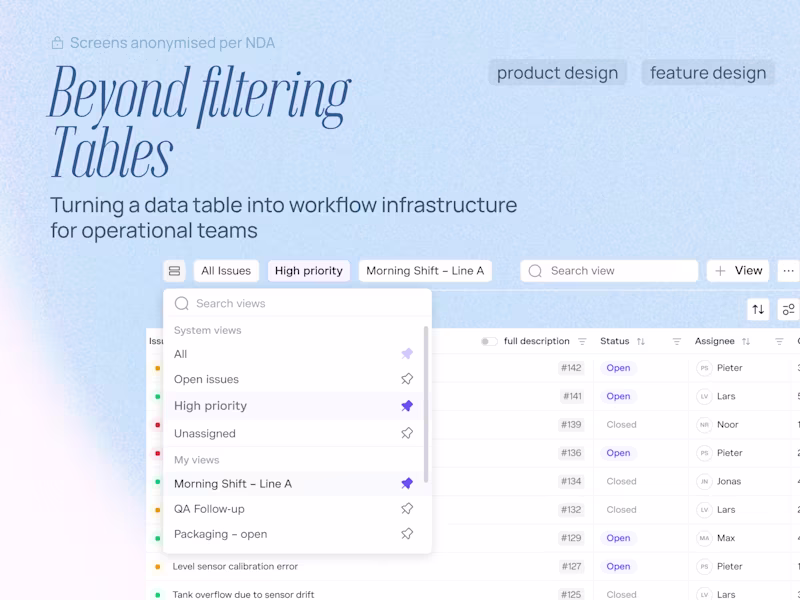The width and height of the screenshot is (800, 600).
Task: Click the green priority dot of #125
Action: (x=158, y=594)
